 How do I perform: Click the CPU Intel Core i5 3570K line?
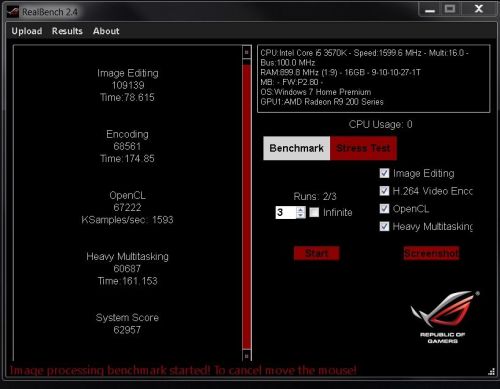364,53
